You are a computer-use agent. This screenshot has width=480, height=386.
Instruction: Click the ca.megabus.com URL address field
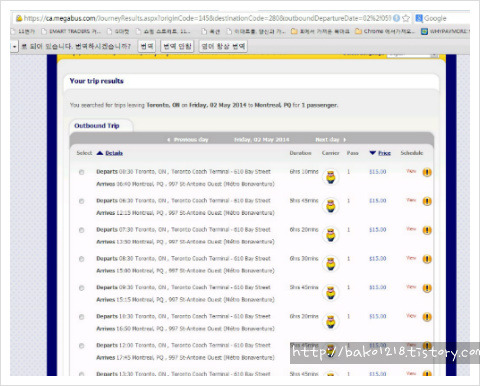pyautogui.click(x=207, y=18)
